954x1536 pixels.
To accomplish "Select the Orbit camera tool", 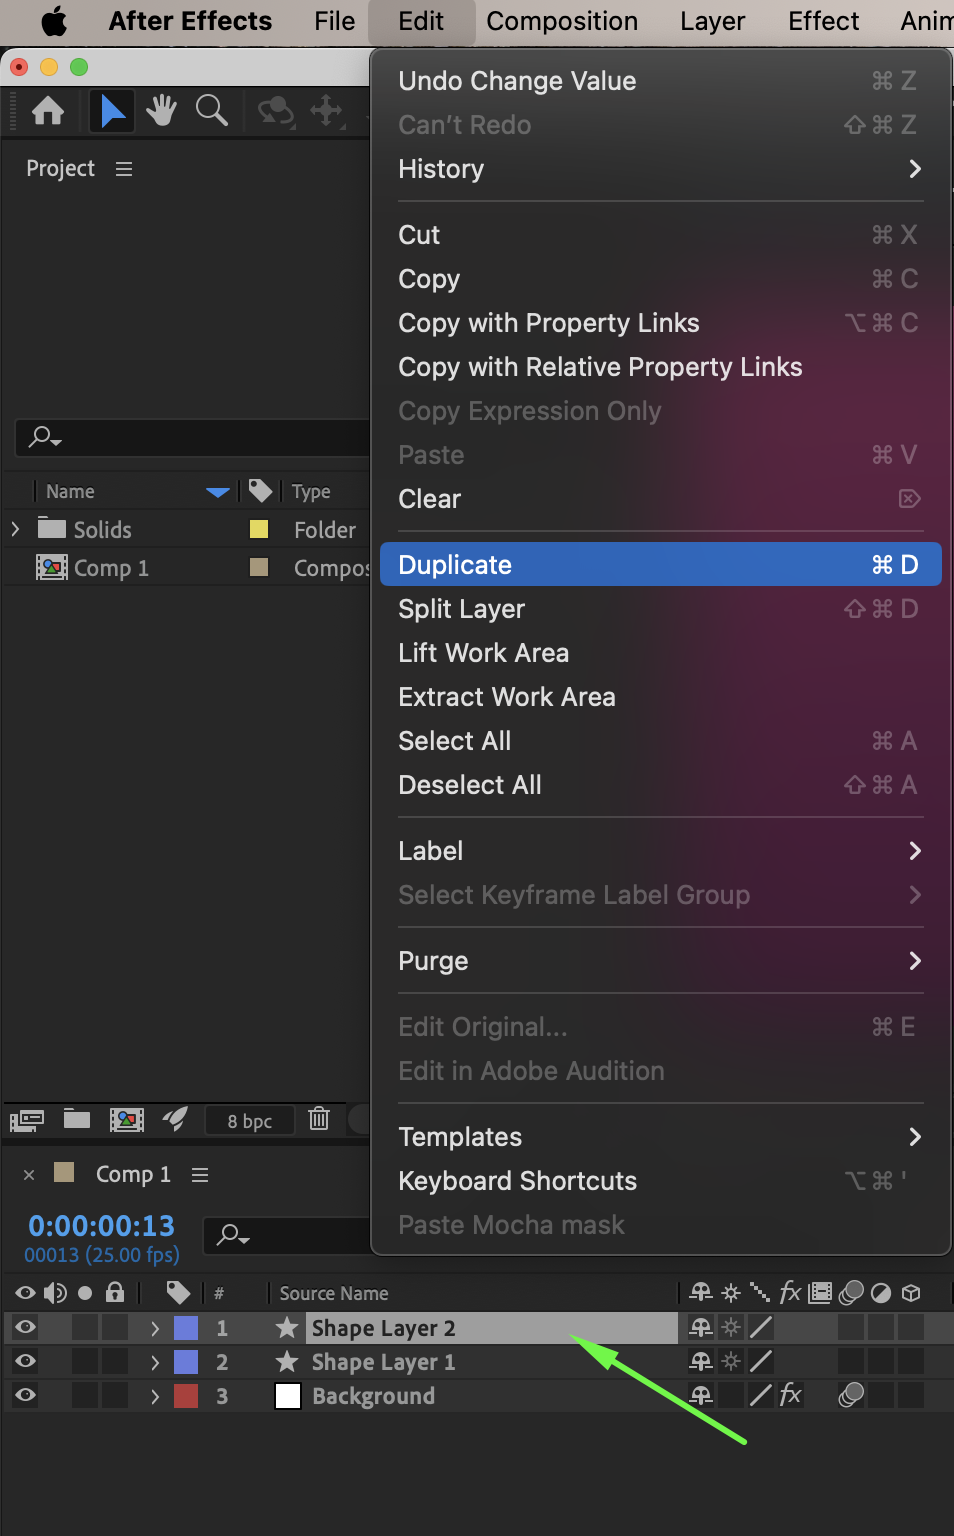I will 276,110.
